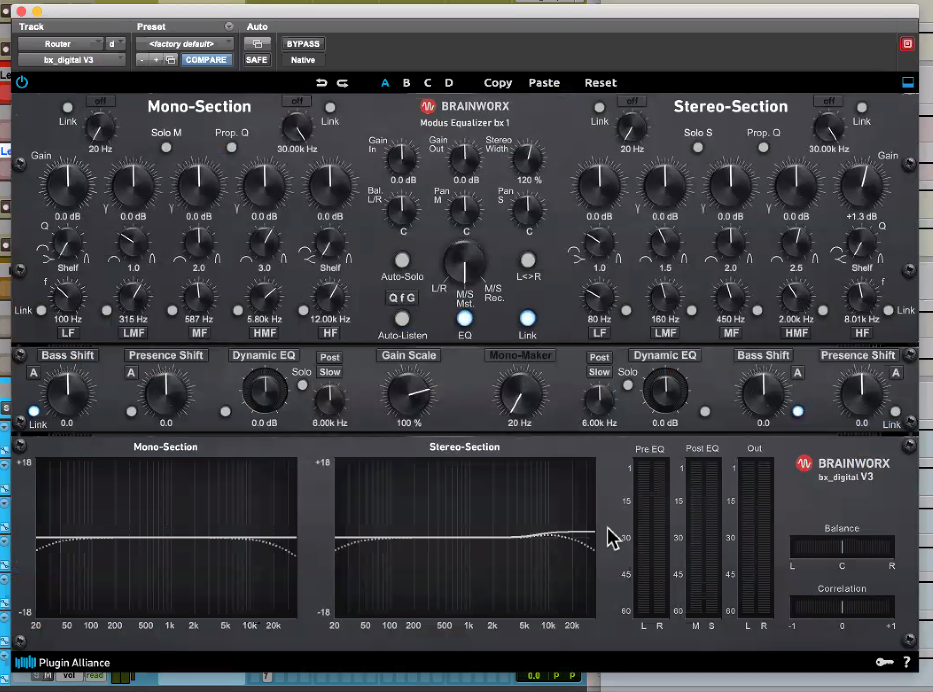Click the Mono HF band label
This screenshot has height=692, width=933.
[x=330, y=333]
